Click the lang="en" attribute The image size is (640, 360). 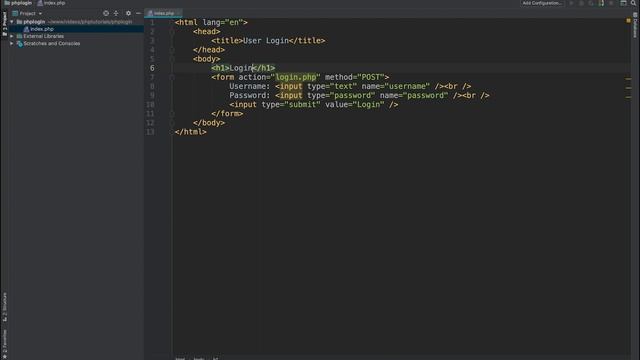point(223,22)
